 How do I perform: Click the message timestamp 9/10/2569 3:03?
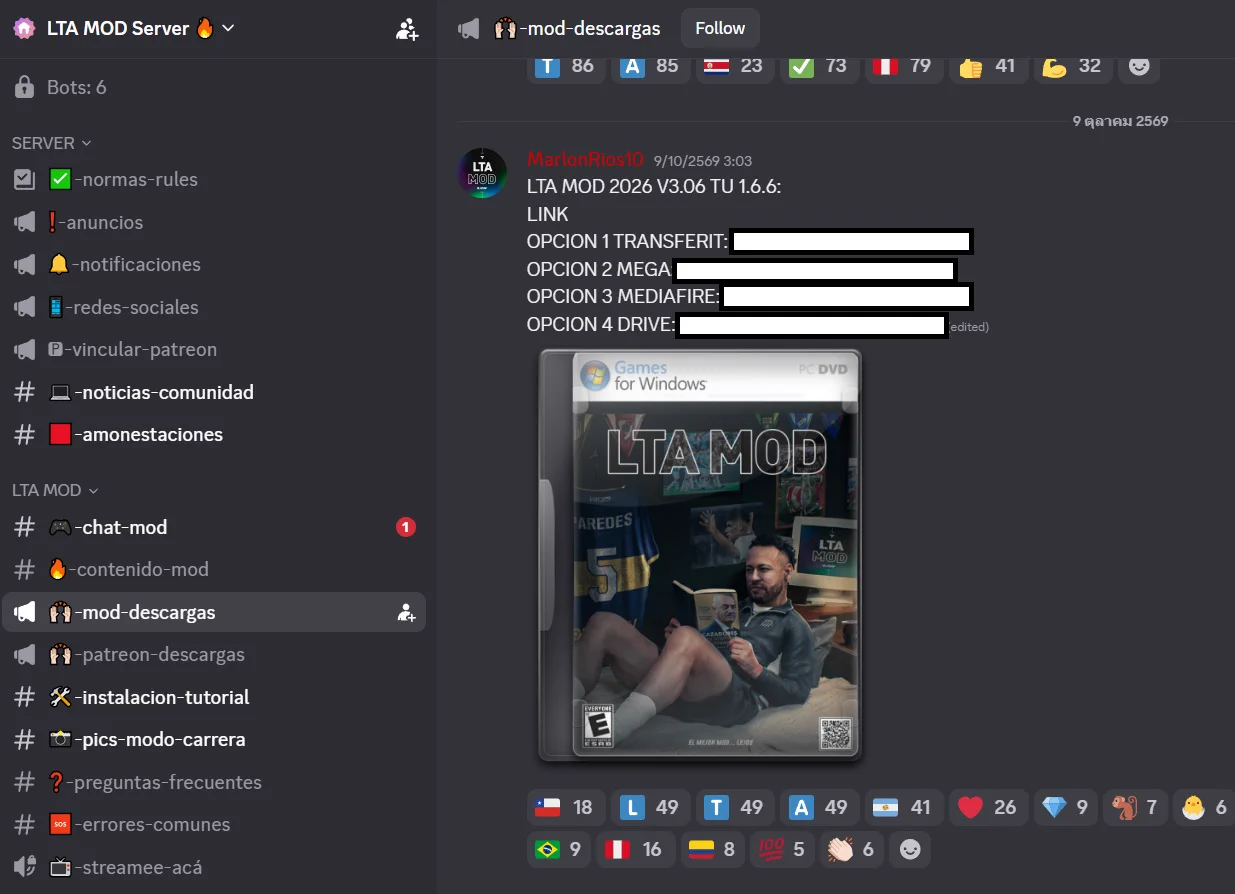click(702, 161)
